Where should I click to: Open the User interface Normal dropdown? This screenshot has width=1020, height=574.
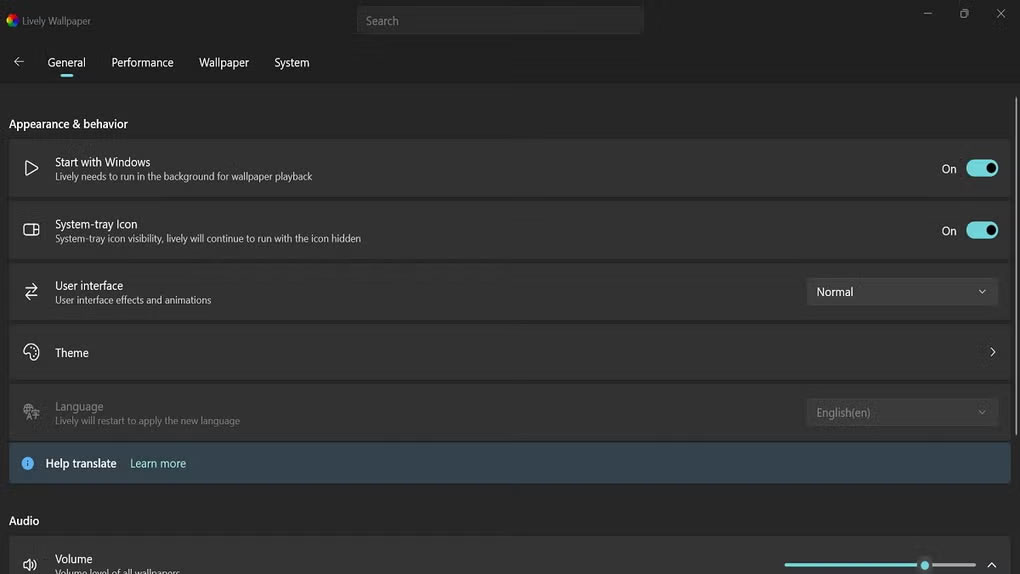901,292
